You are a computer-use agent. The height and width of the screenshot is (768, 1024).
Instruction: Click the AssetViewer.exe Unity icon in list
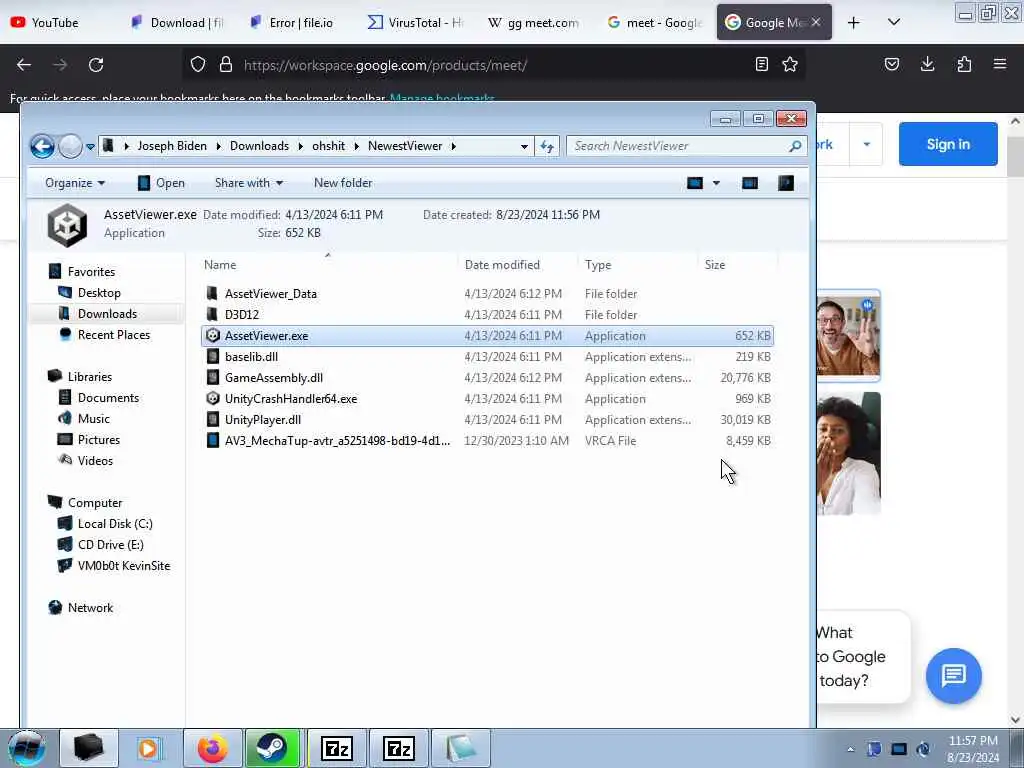pos(212,336)
